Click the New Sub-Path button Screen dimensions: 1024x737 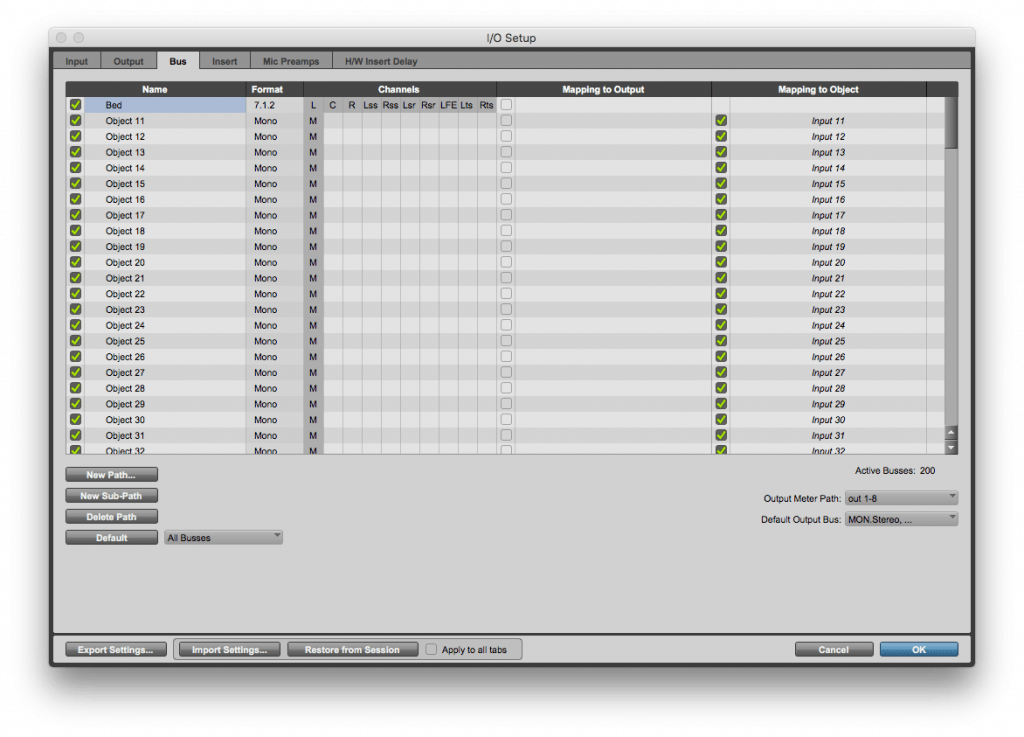click(111, 496)
